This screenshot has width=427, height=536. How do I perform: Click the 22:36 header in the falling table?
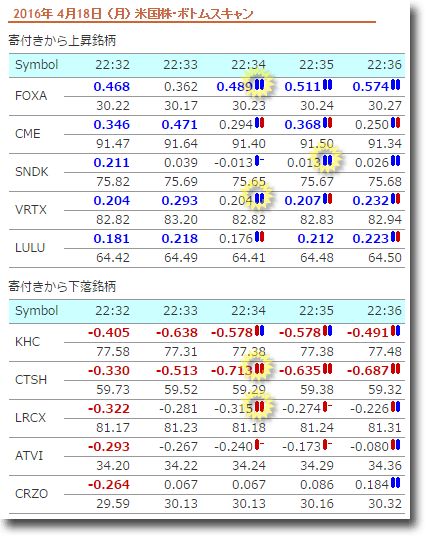384,310
